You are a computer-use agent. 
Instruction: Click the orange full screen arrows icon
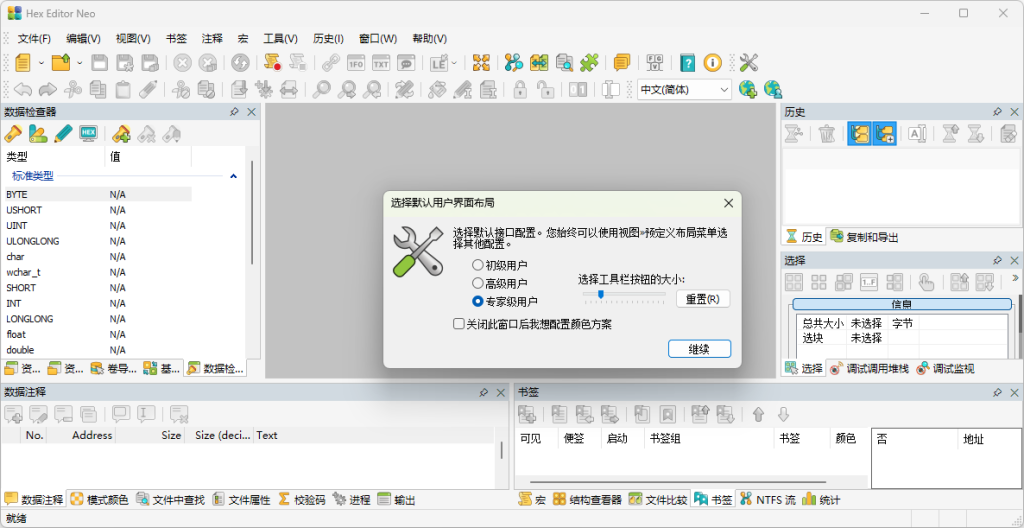point(481,63)
